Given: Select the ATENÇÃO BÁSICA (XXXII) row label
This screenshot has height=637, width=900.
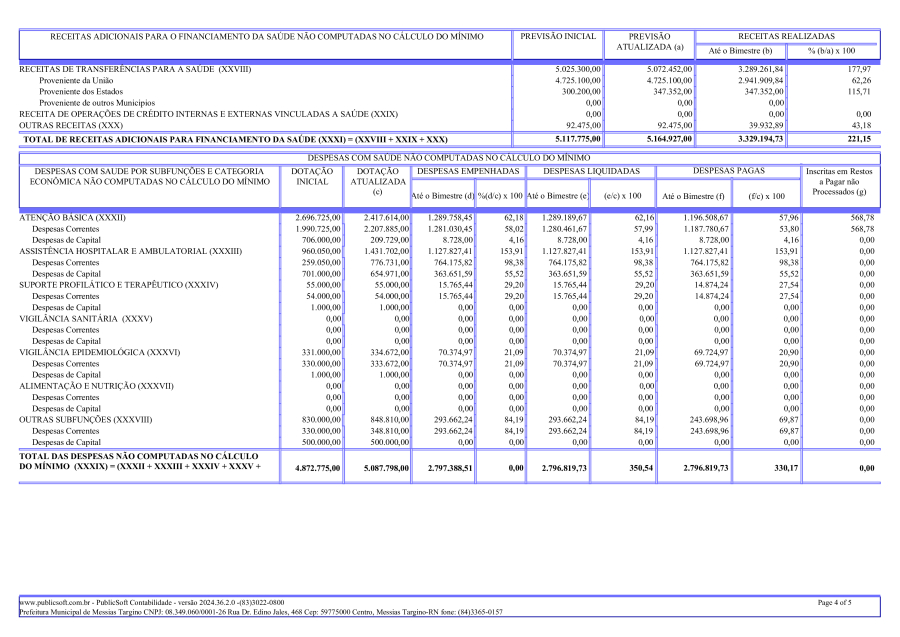Looking at the screenshot, I should [73, 217].
